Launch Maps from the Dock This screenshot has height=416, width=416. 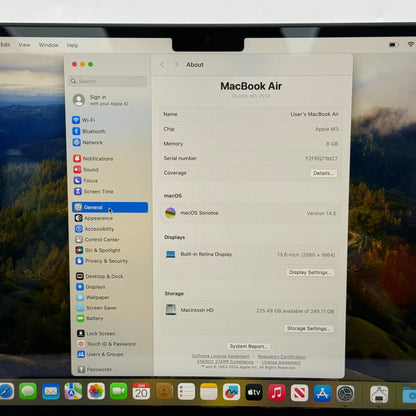73,391
